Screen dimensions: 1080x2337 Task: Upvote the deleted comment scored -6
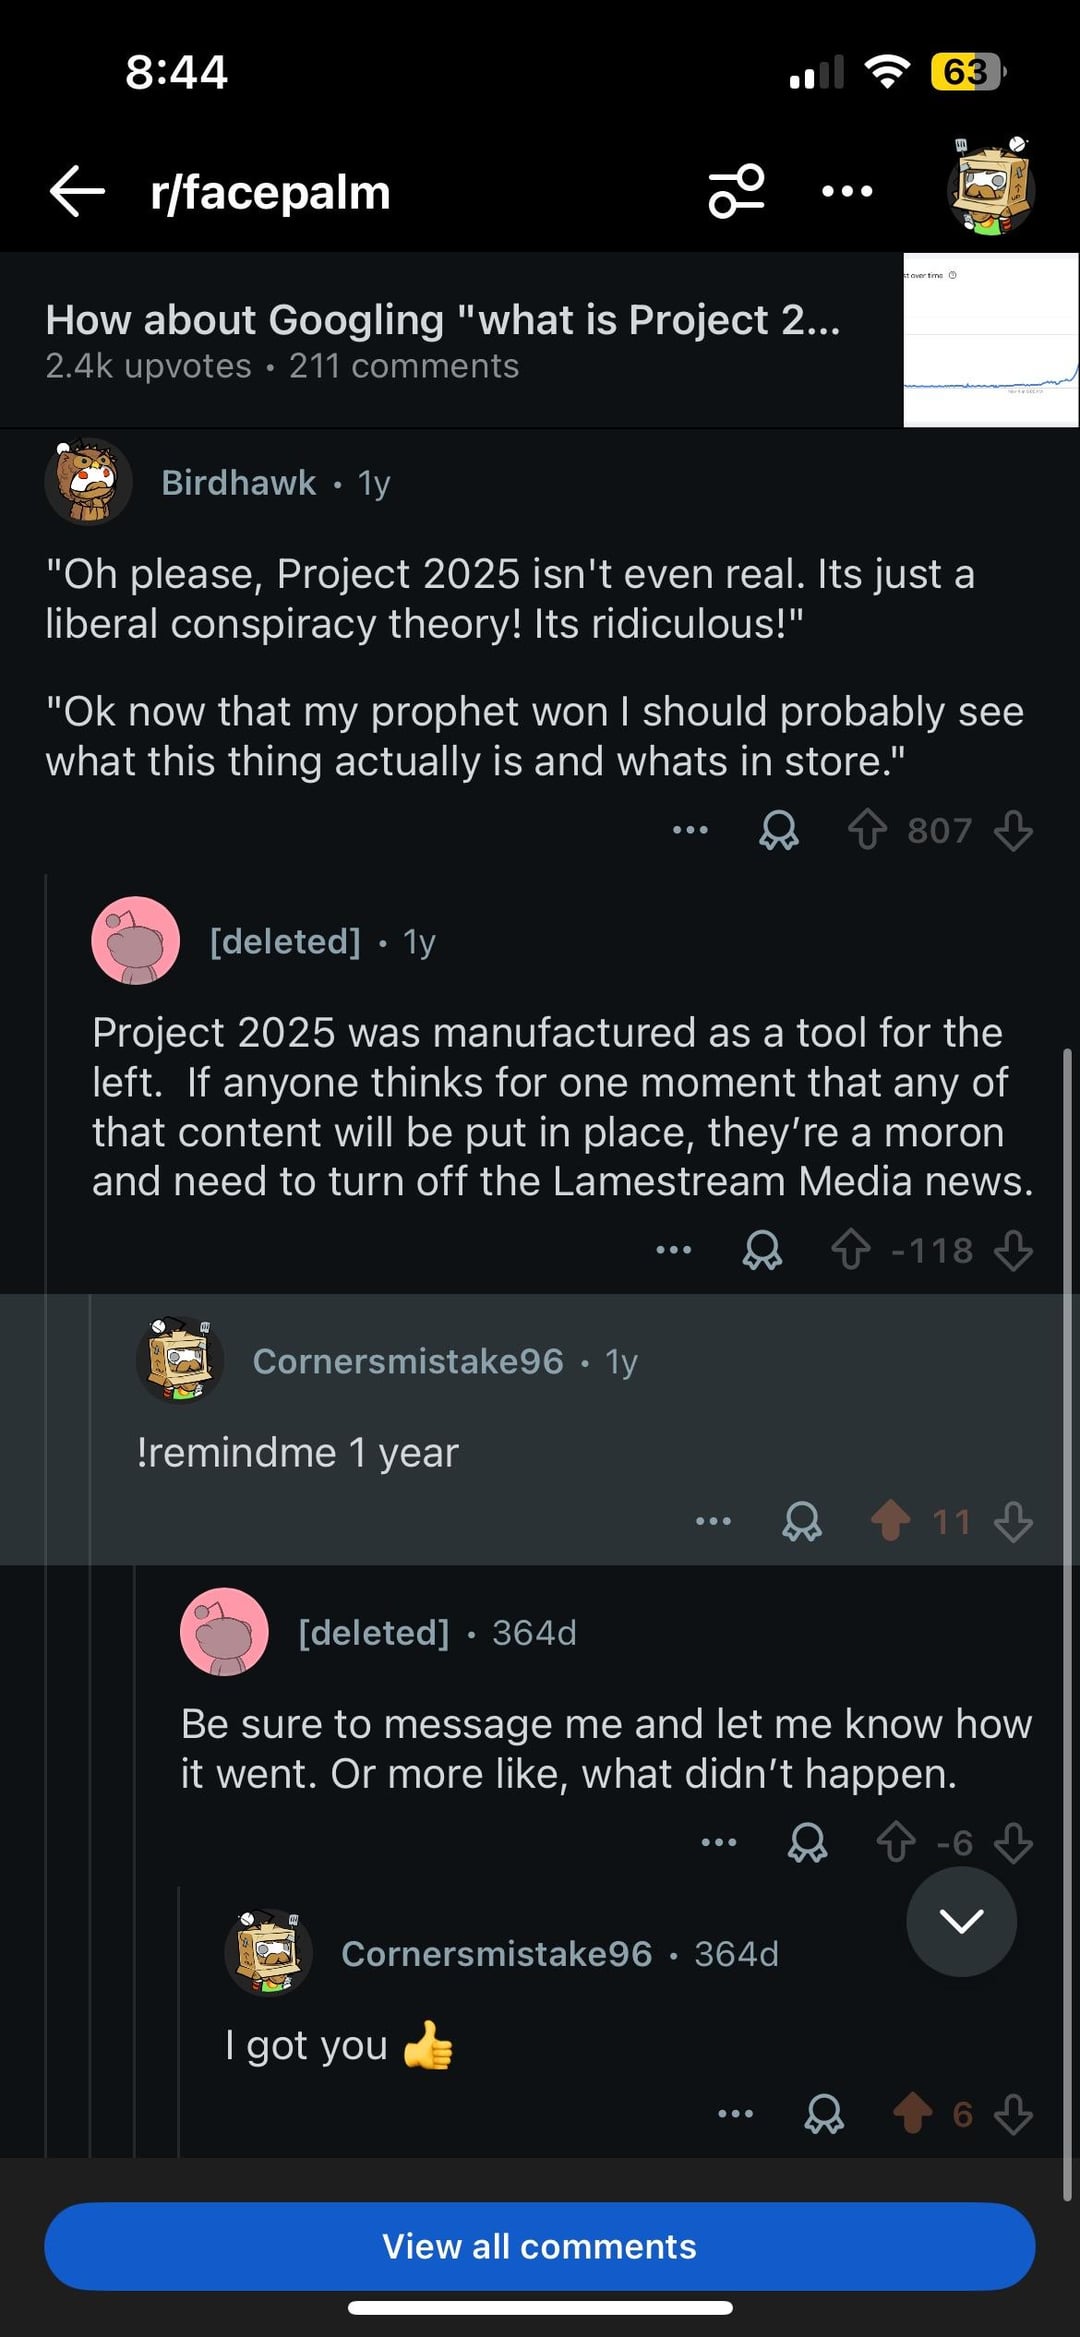coord(895,1842)
